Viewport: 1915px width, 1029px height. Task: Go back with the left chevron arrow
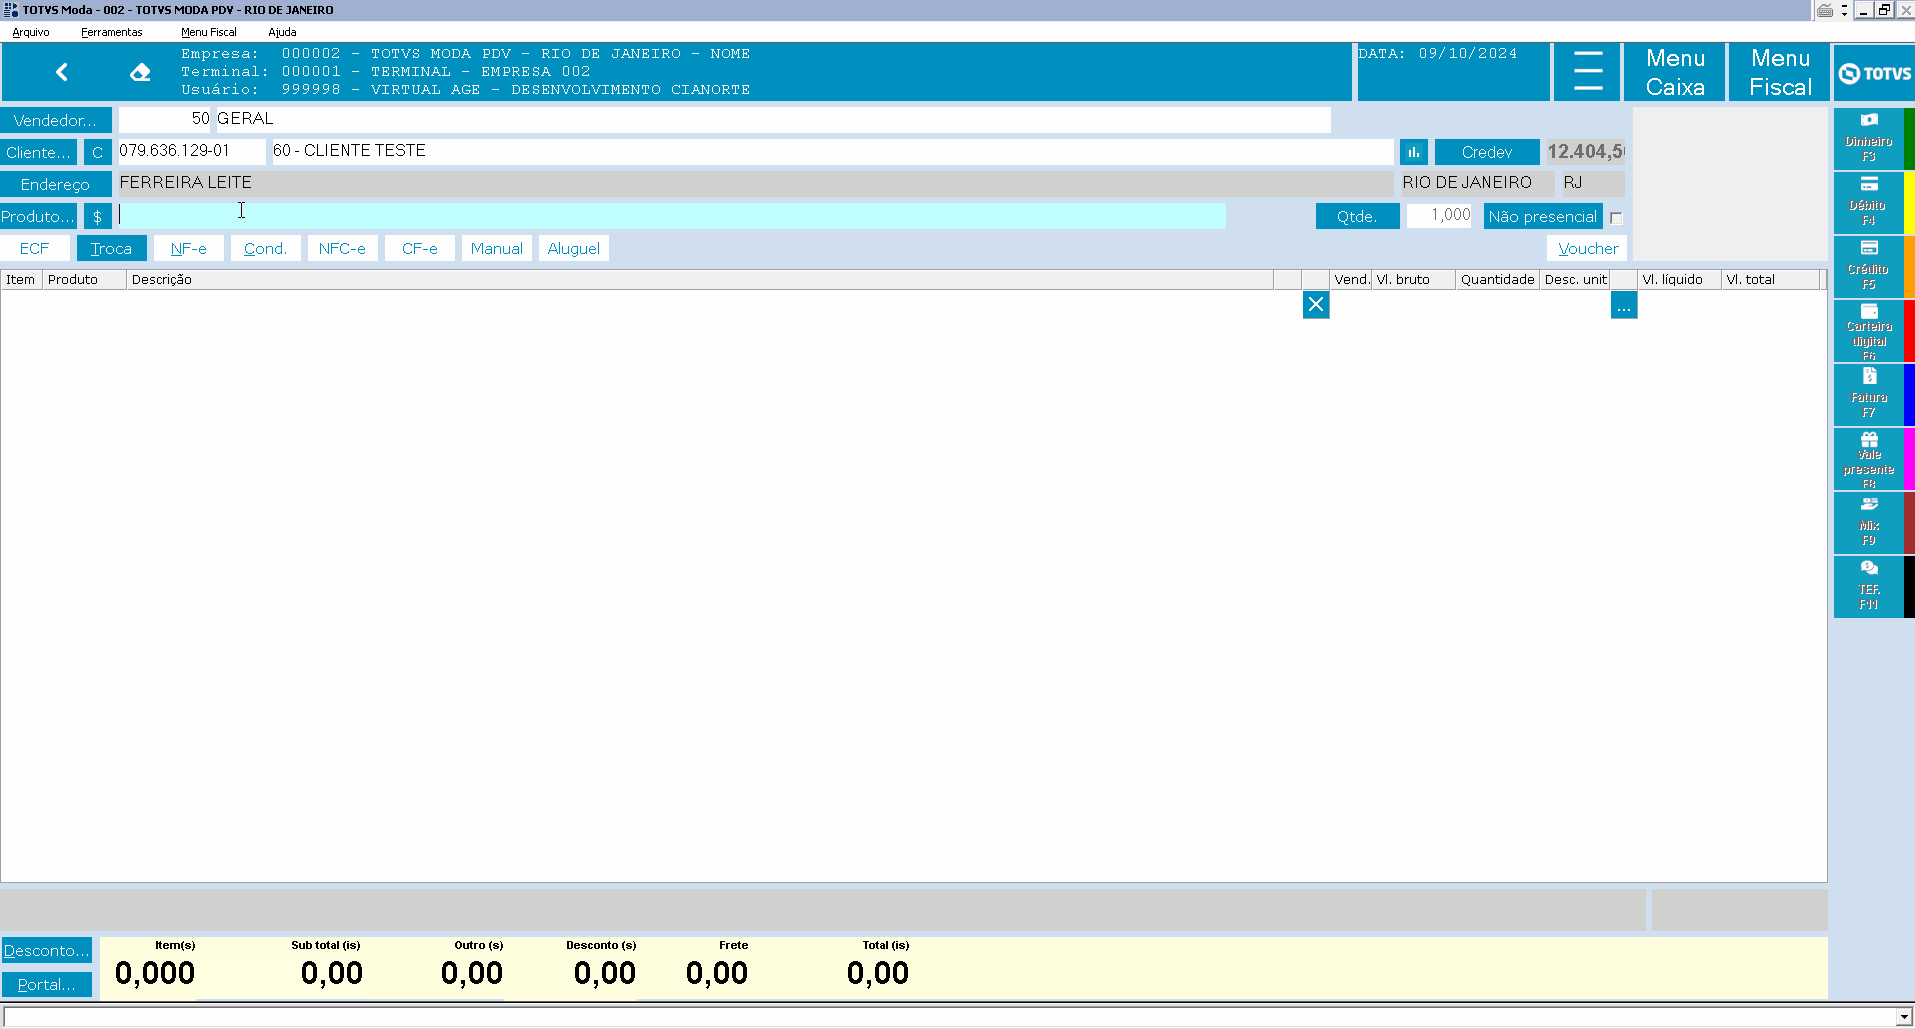click(62, 72)
